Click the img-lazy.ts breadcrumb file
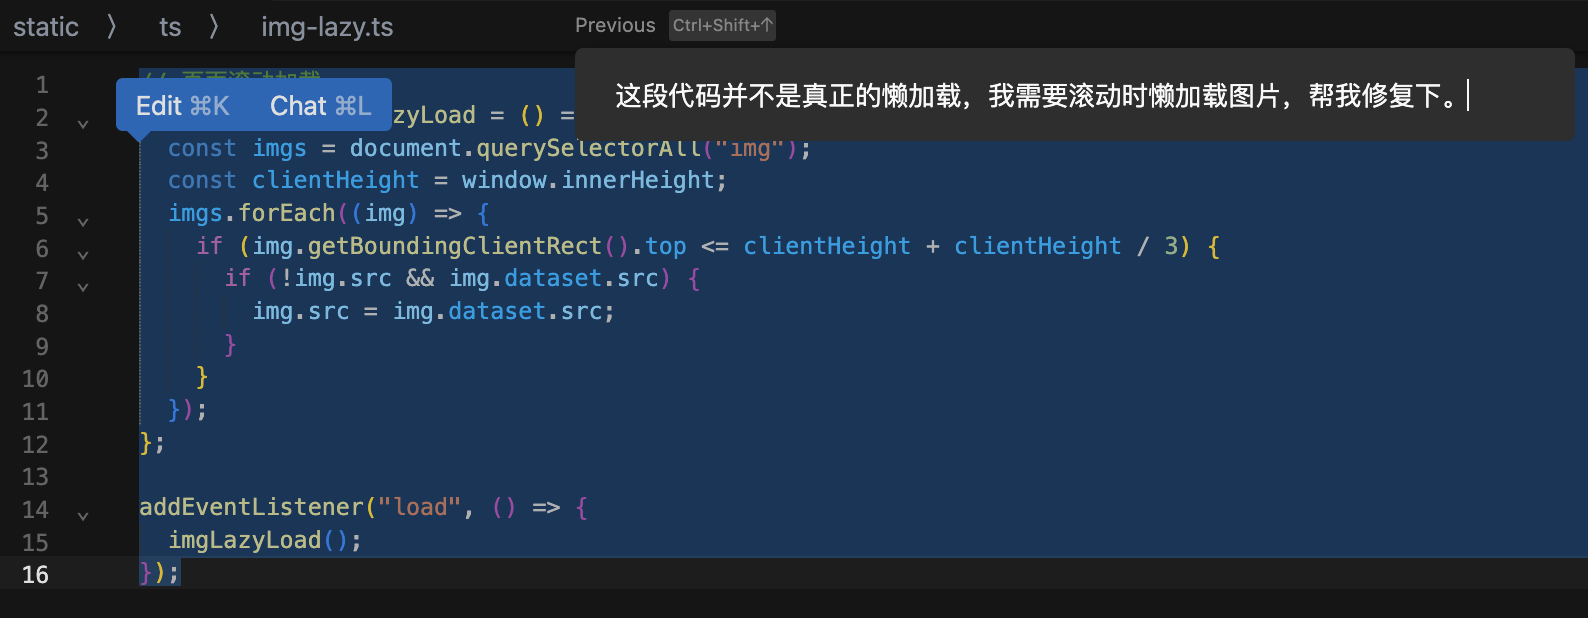Image resolution: width=1588 pixels, height=618 pixels. (327, 27)
